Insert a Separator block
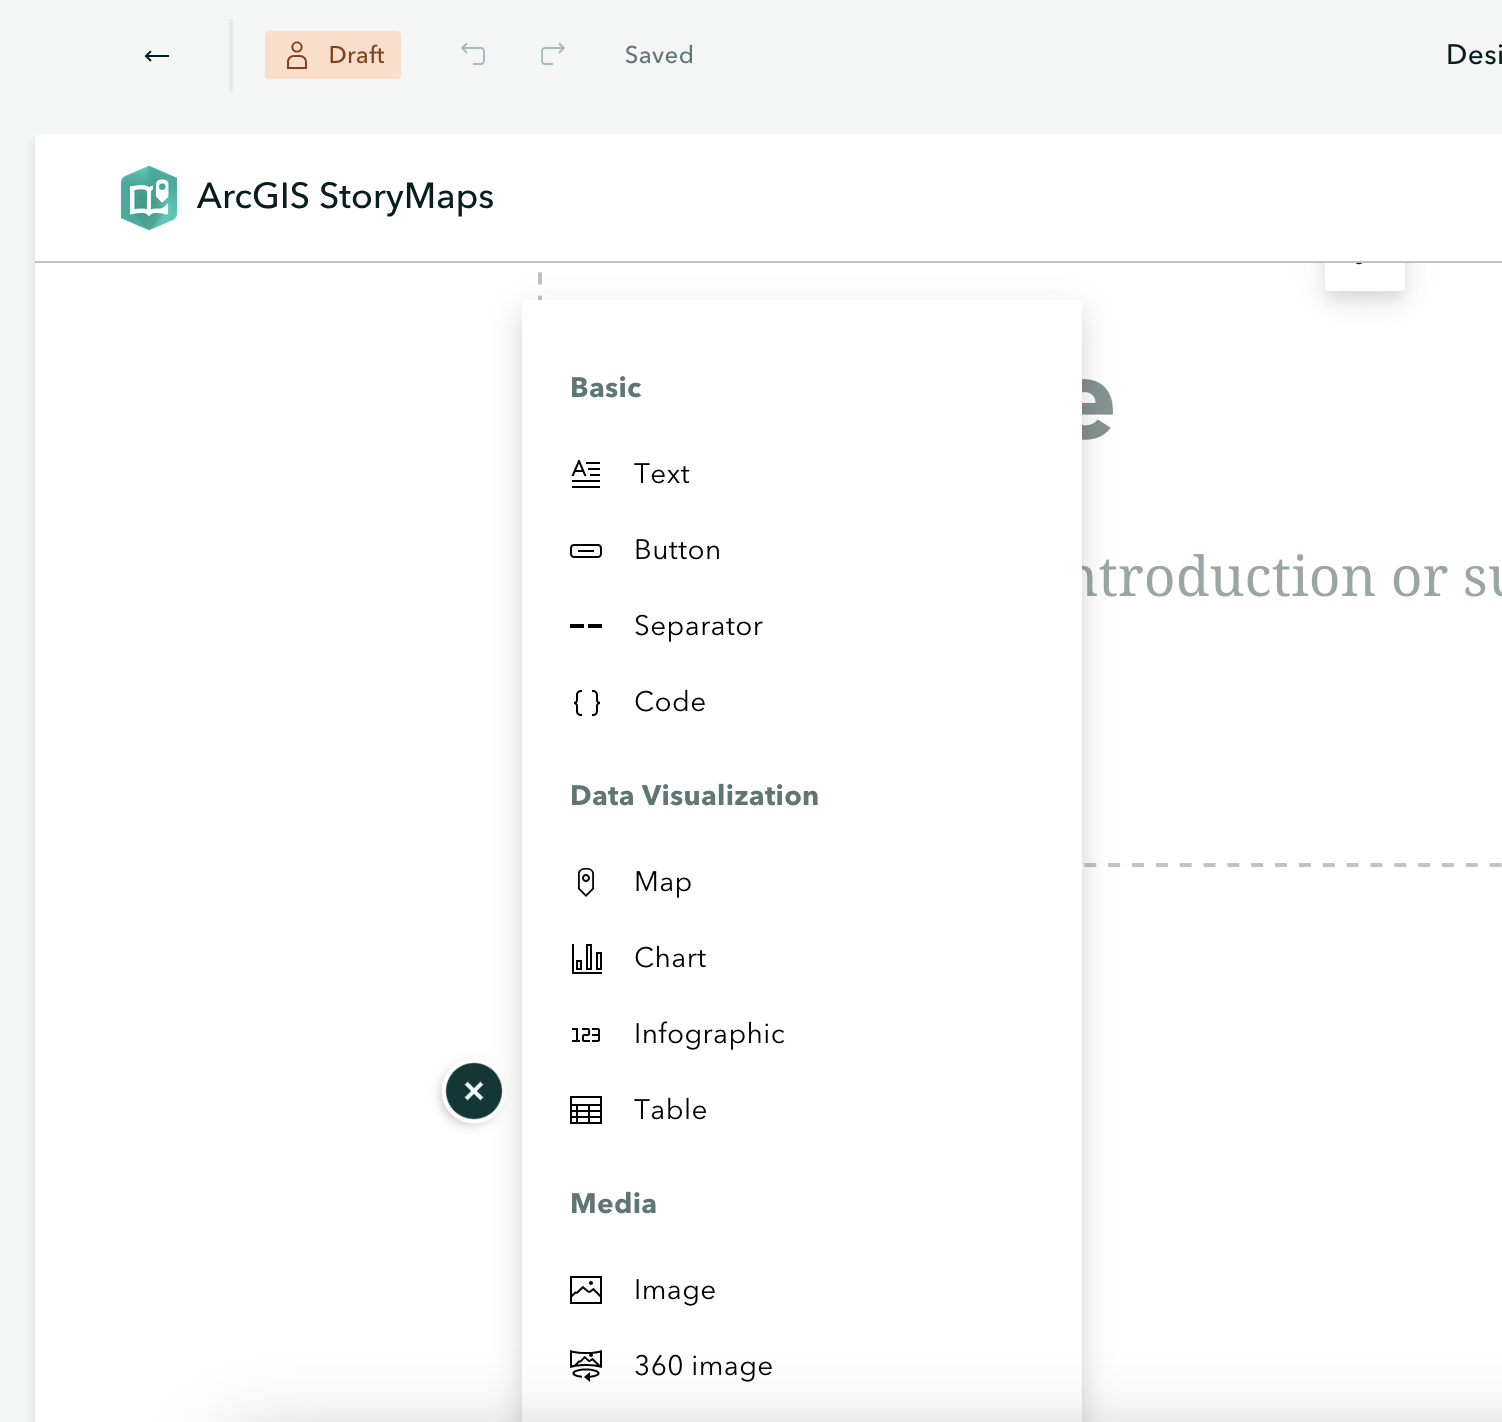This screenshot has height=1422, width=1502. pos(698,626)
